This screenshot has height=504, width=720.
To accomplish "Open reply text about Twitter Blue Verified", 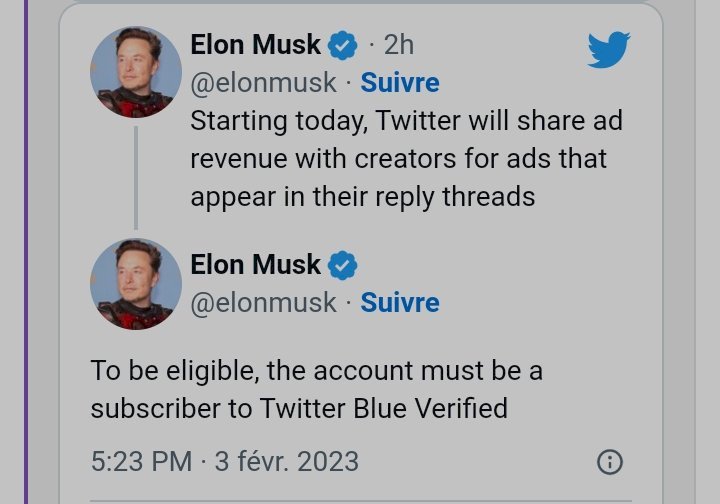I will pyautogui.click(x=316, y=390).
